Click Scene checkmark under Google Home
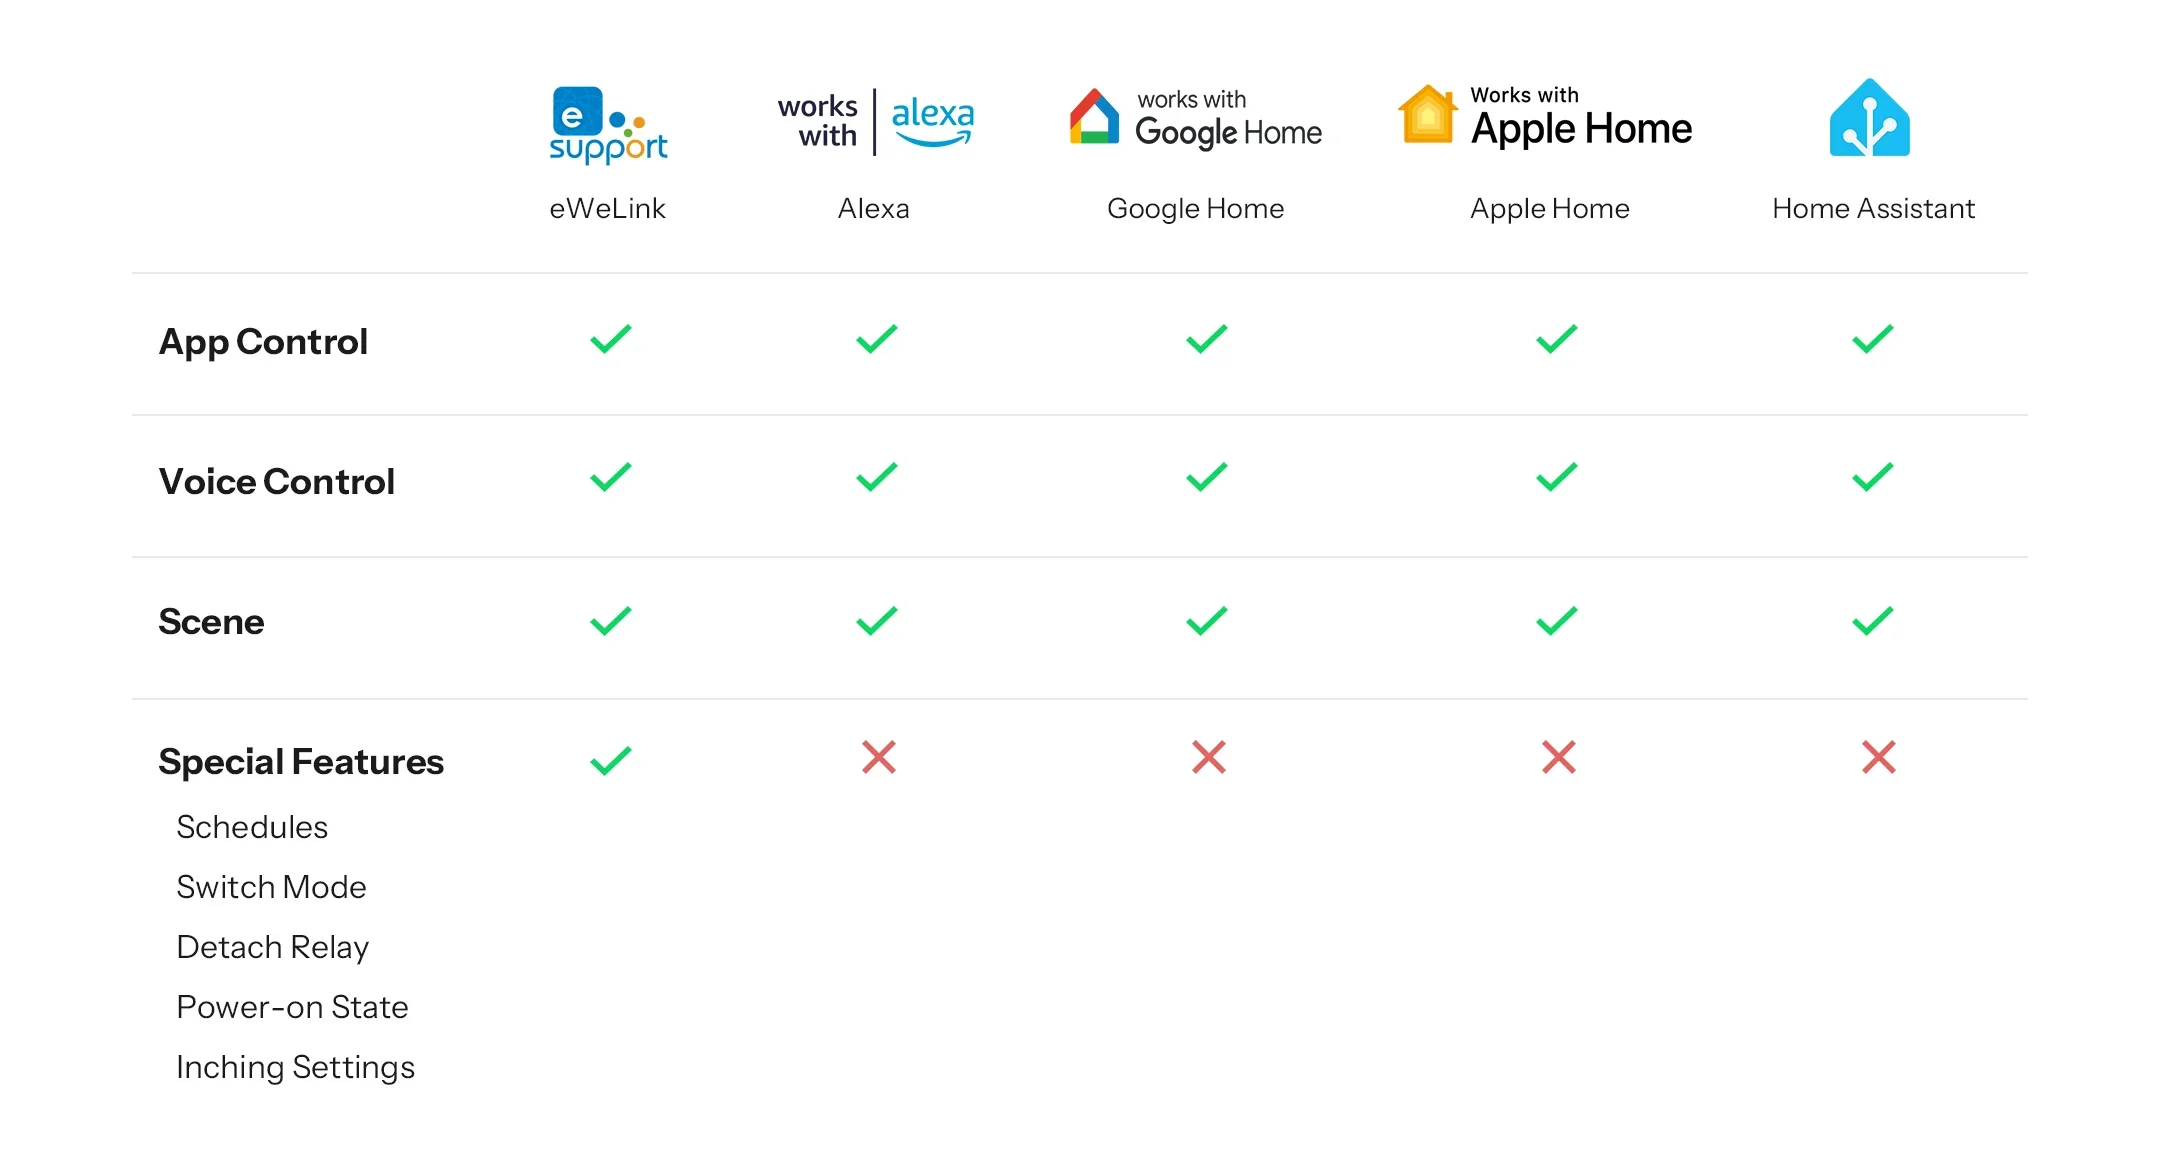2160x1160 pixels. coord(1207,621)
